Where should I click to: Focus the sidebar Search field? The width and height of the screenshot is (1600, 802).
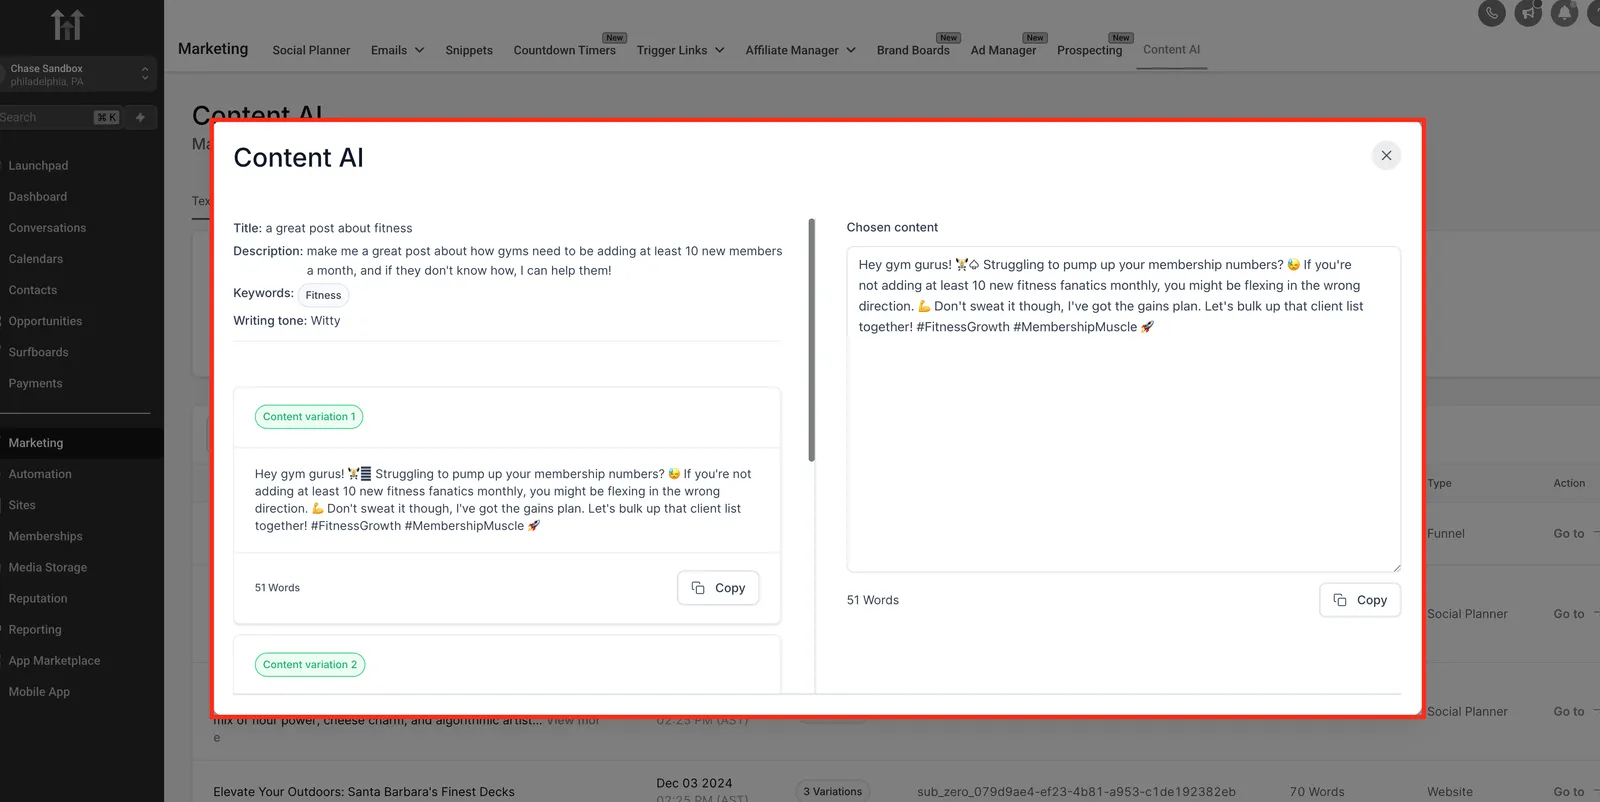tap(60, 117)
